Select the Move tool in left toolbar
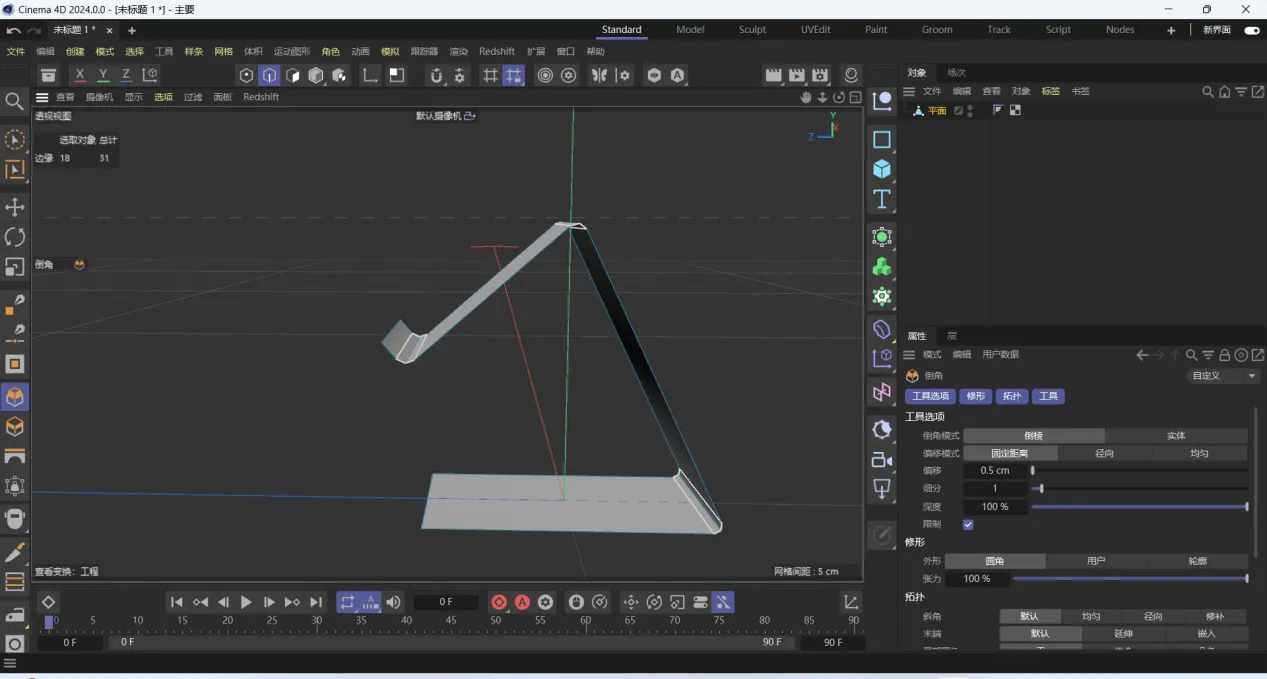The height and width of the screenshot is (679, 1267). point(15,207)
